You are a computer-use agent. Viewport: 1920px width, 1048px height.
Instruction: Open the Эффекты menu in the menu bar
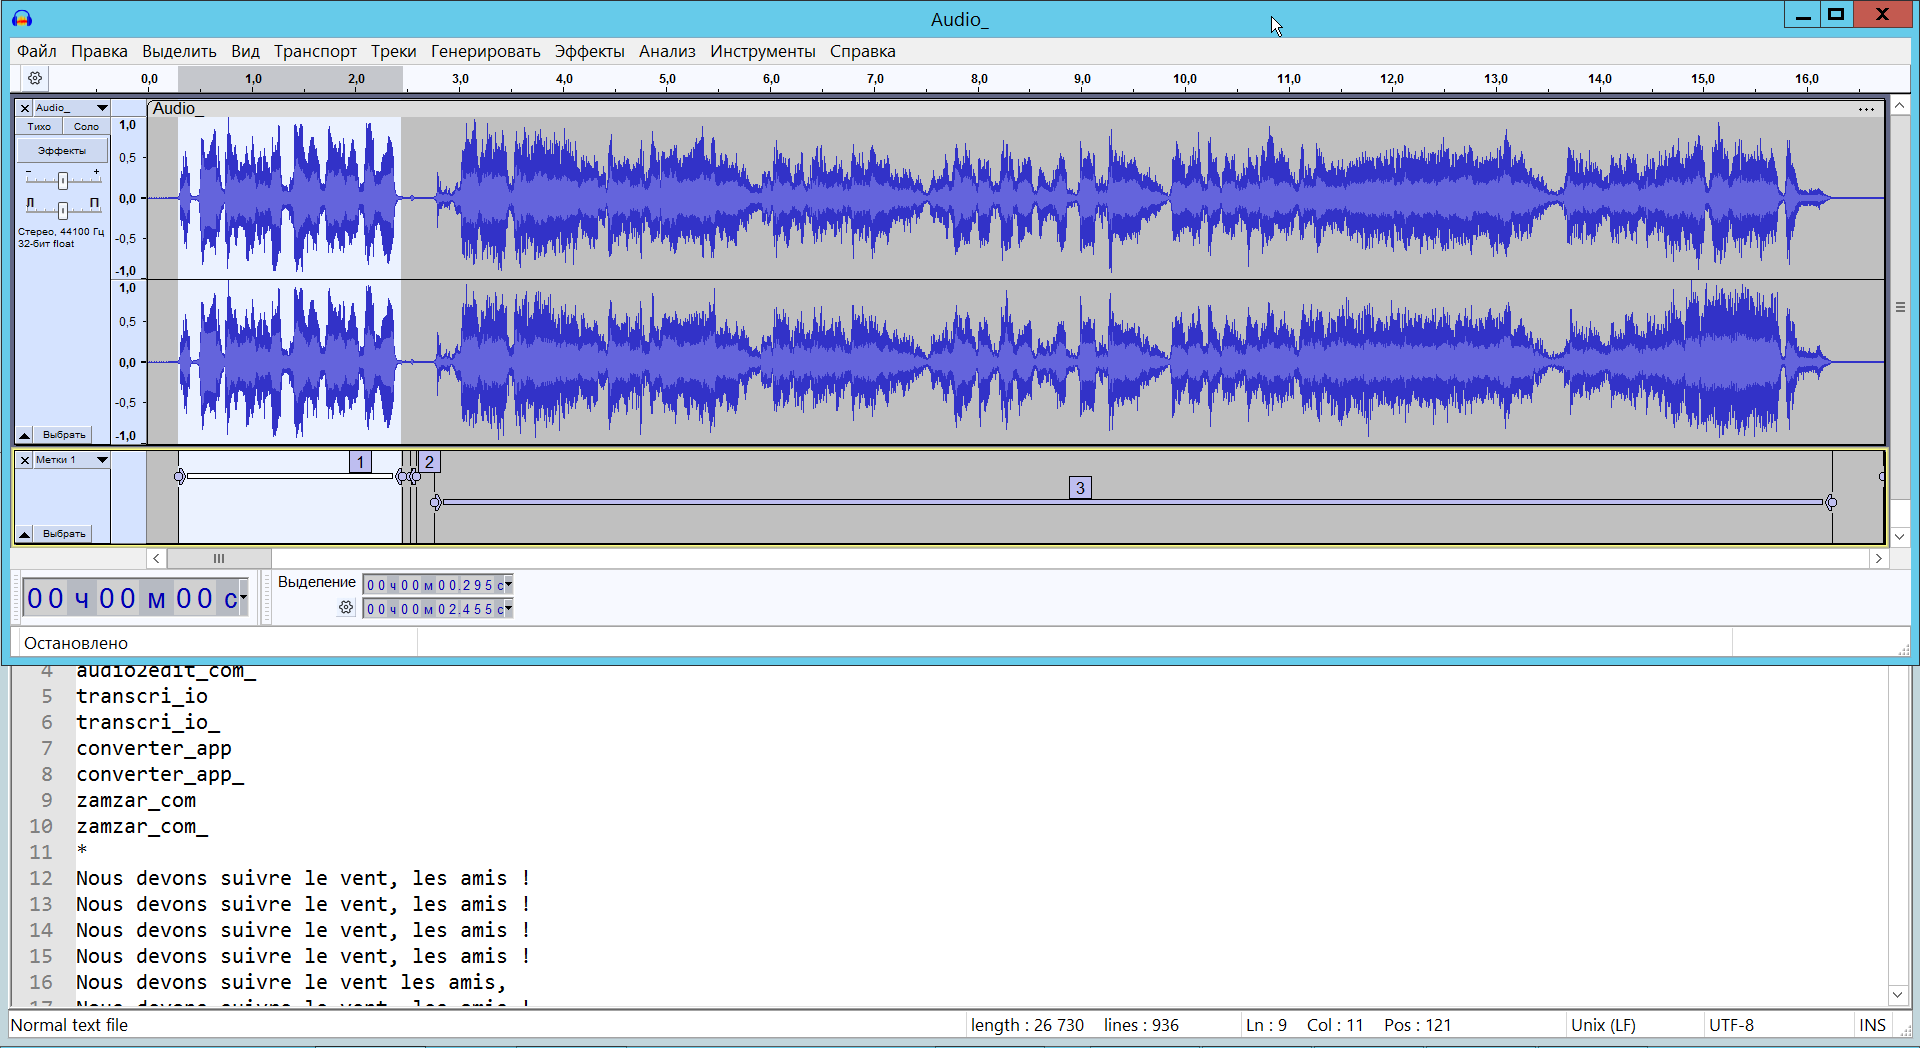pos(589,51)
